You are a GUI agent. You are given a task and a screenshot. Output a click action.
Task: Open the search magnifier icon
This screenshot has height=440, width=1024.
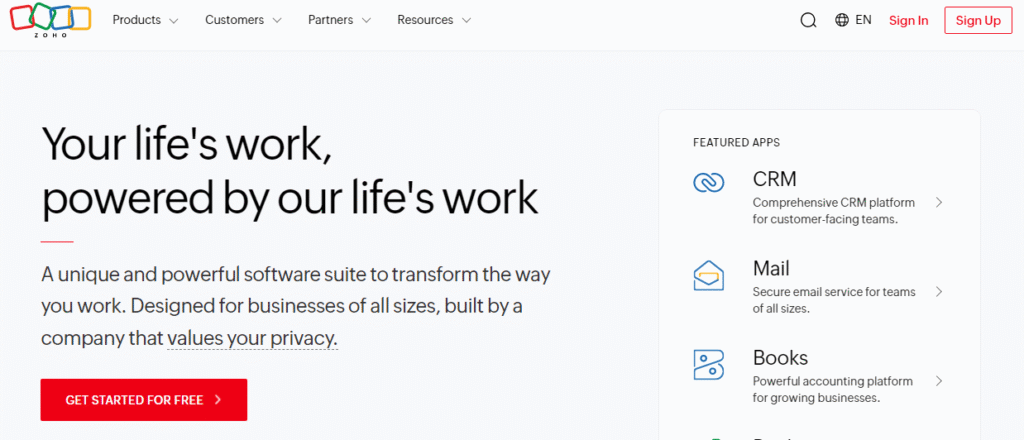808,20
